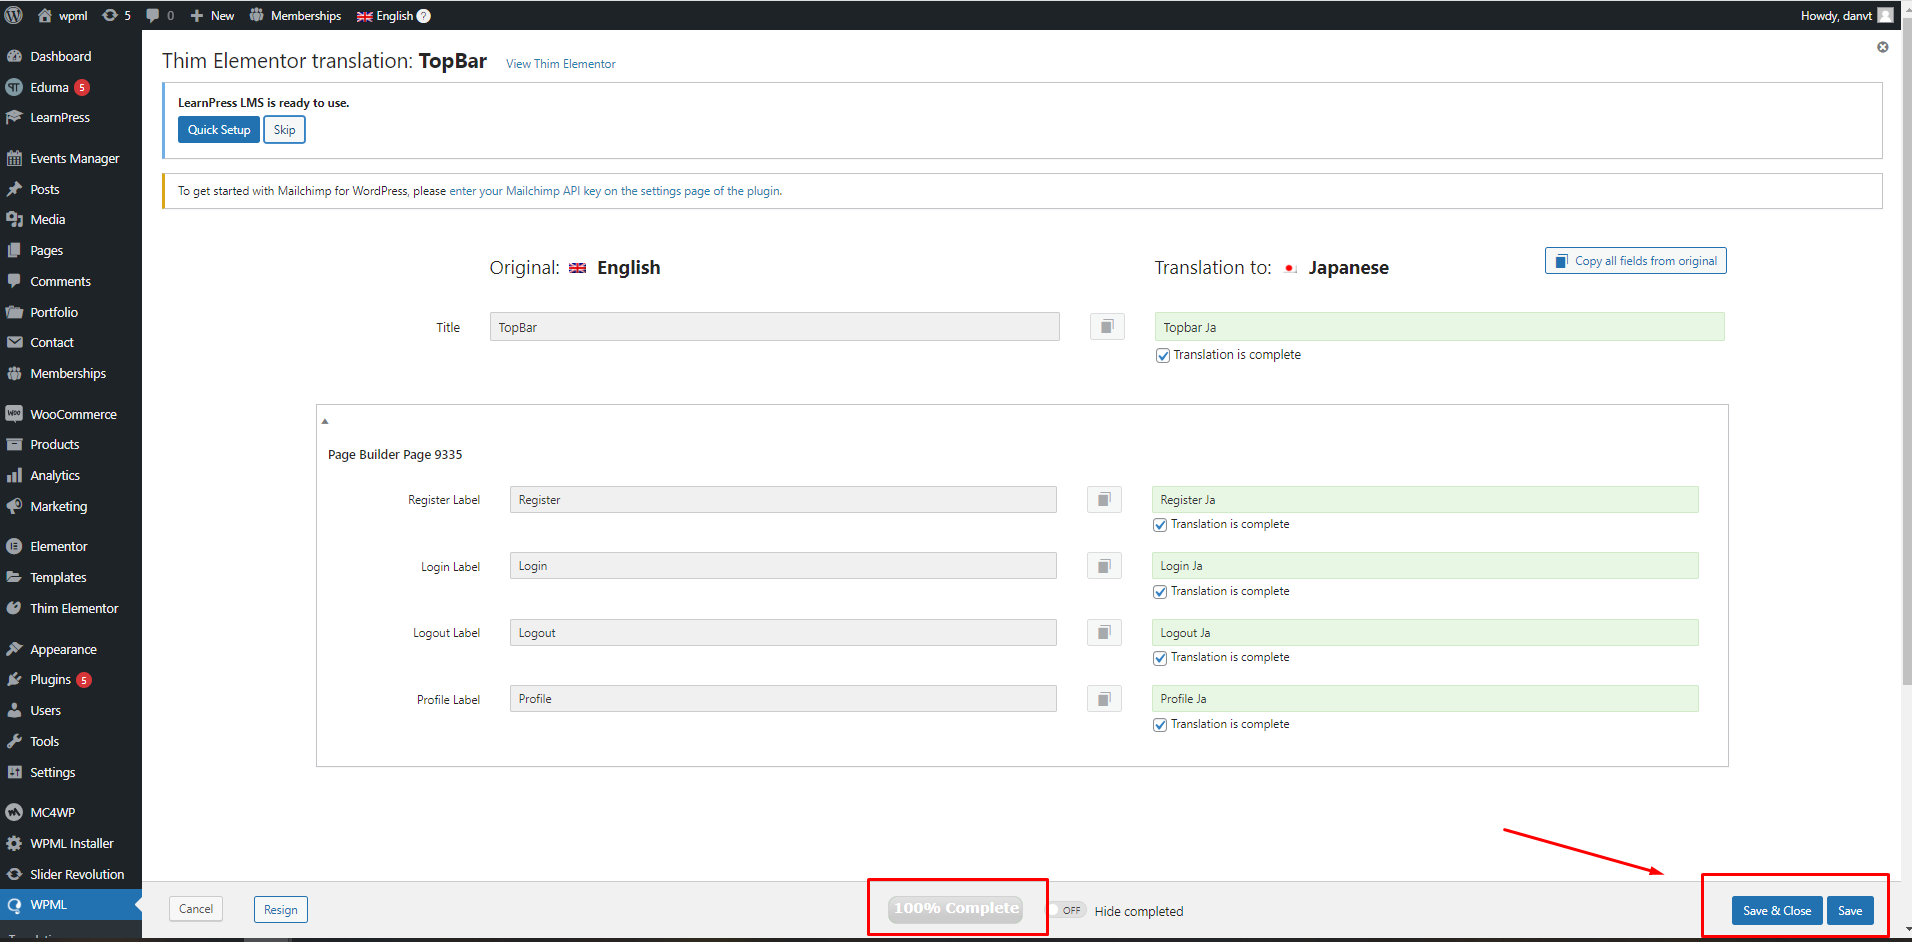Click the Plugins plug icon
Viewport: 1912px width, 942px height.
coord(14,679)
